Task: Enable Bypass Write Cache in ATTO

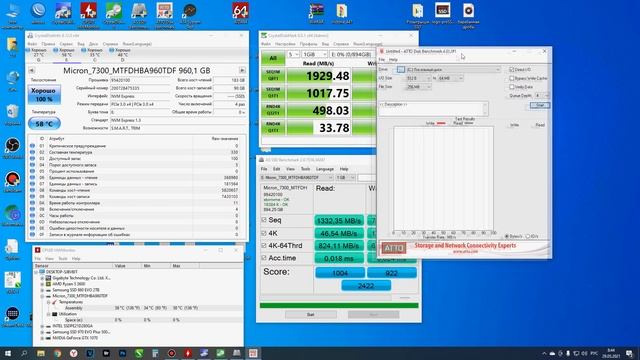Action: [511, 78]
